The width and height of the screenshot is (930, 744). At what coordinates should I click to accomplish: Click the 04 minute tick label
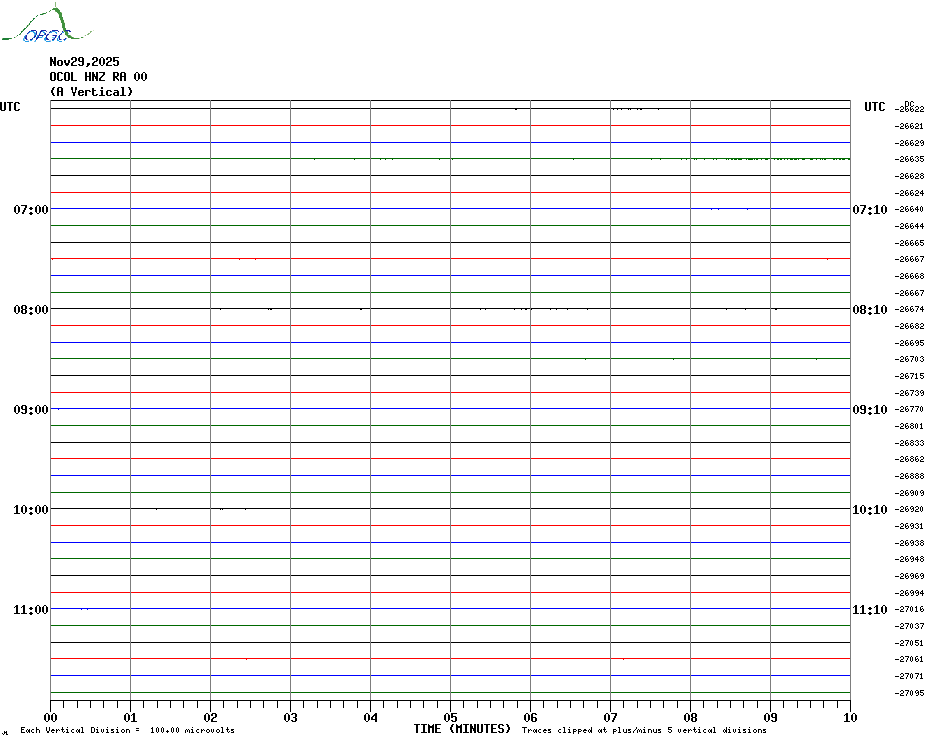point(371,718)
